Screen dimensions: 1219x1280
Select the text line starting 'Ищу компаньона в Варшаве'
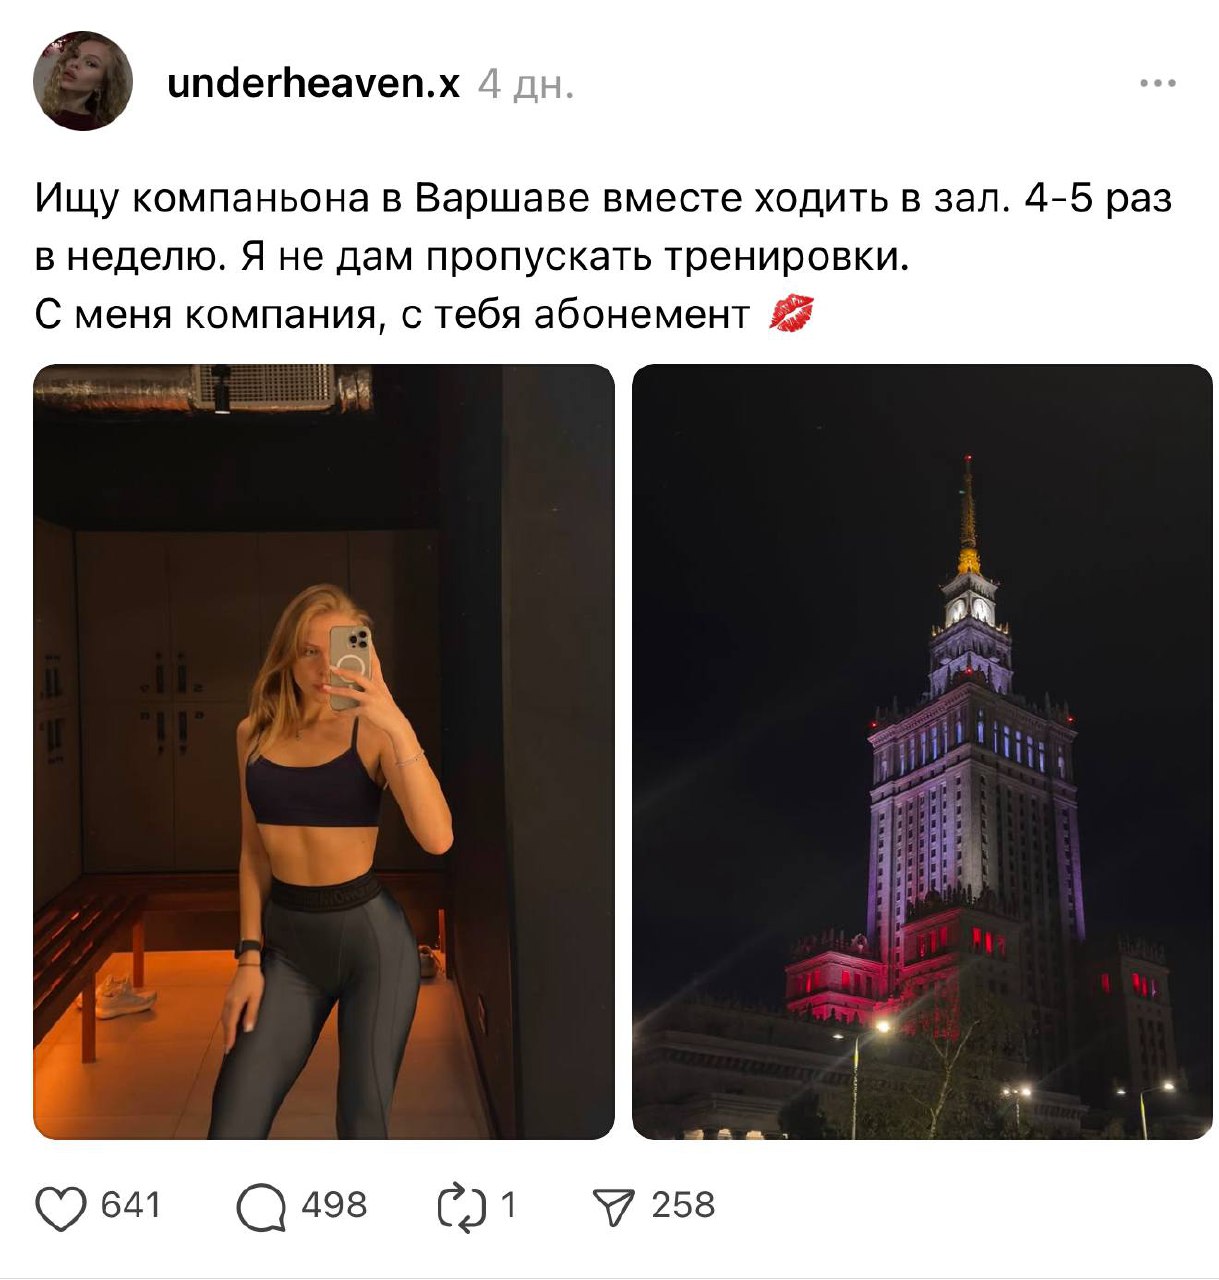click(603, 199)
